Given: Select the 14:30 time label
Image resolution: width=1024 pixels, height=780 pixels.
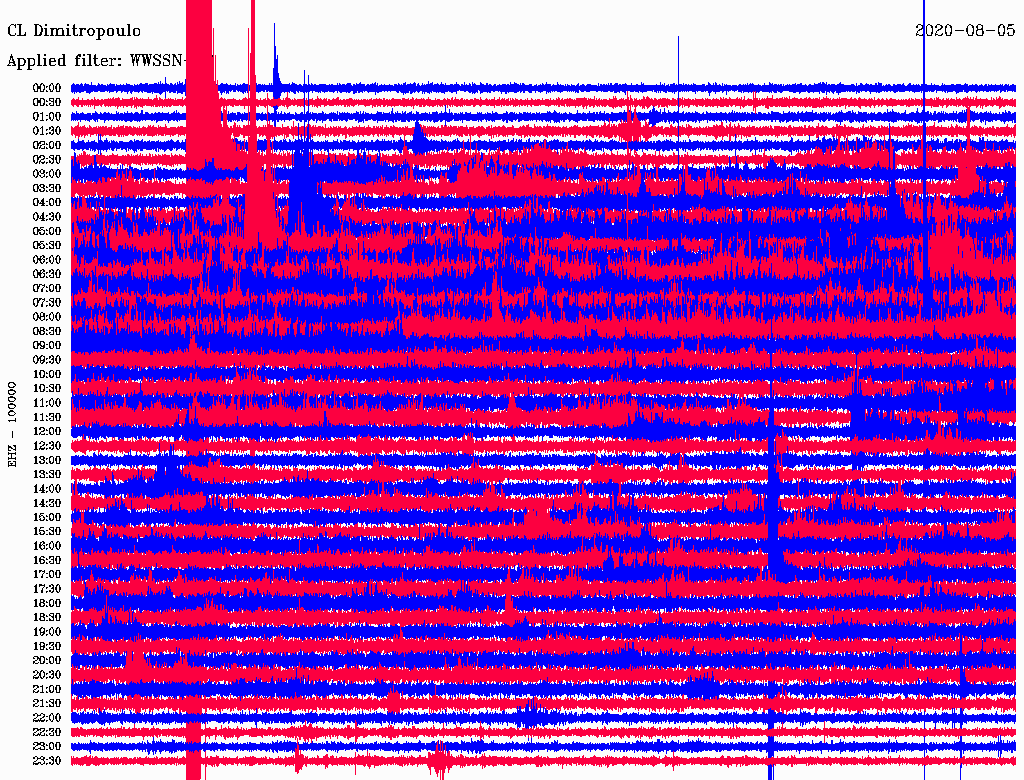Looking at the screenshot, I should 47,503.
